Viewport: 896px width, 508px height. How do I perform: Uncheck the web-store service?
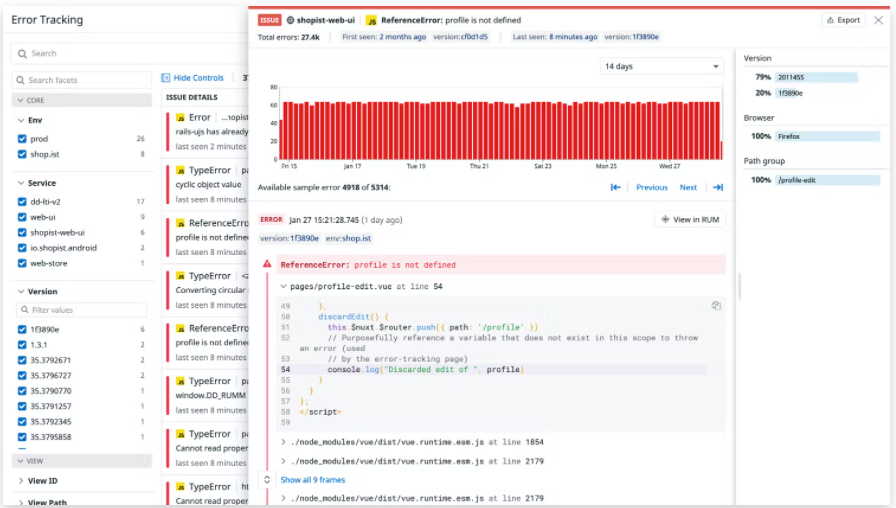[x=22, y=263]
